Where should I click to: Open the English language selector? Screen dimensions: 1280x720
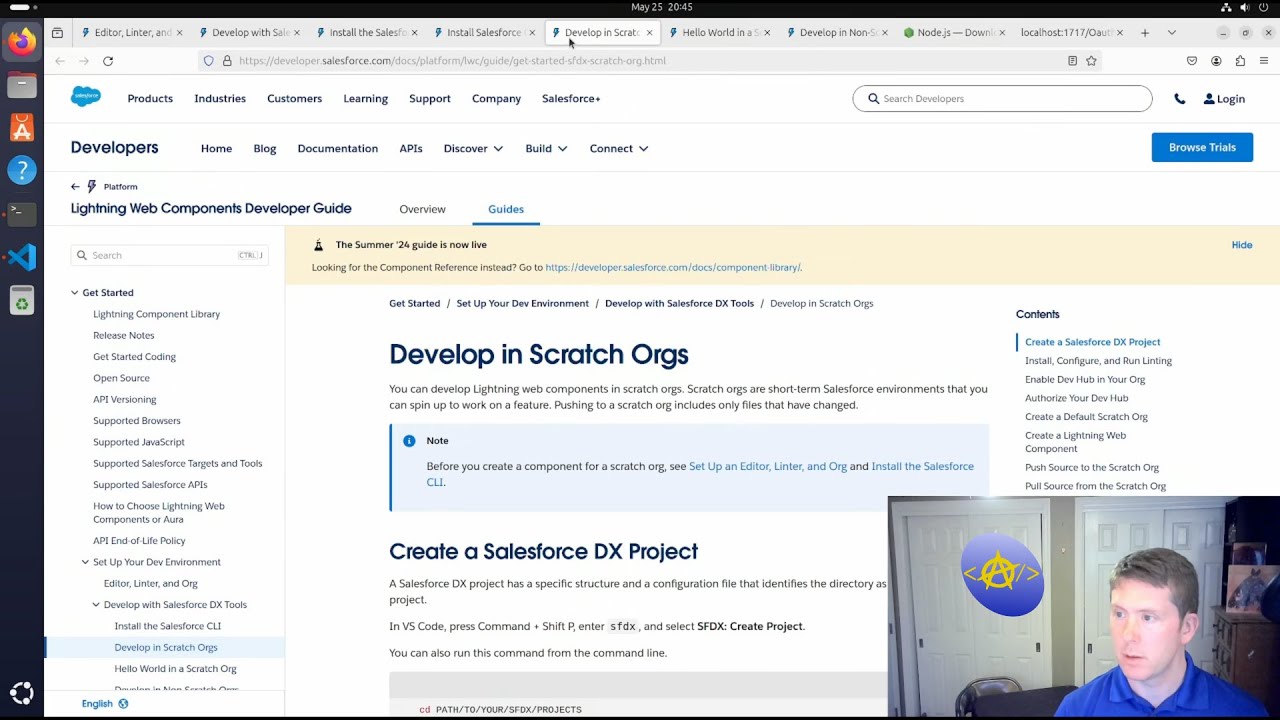105,704
